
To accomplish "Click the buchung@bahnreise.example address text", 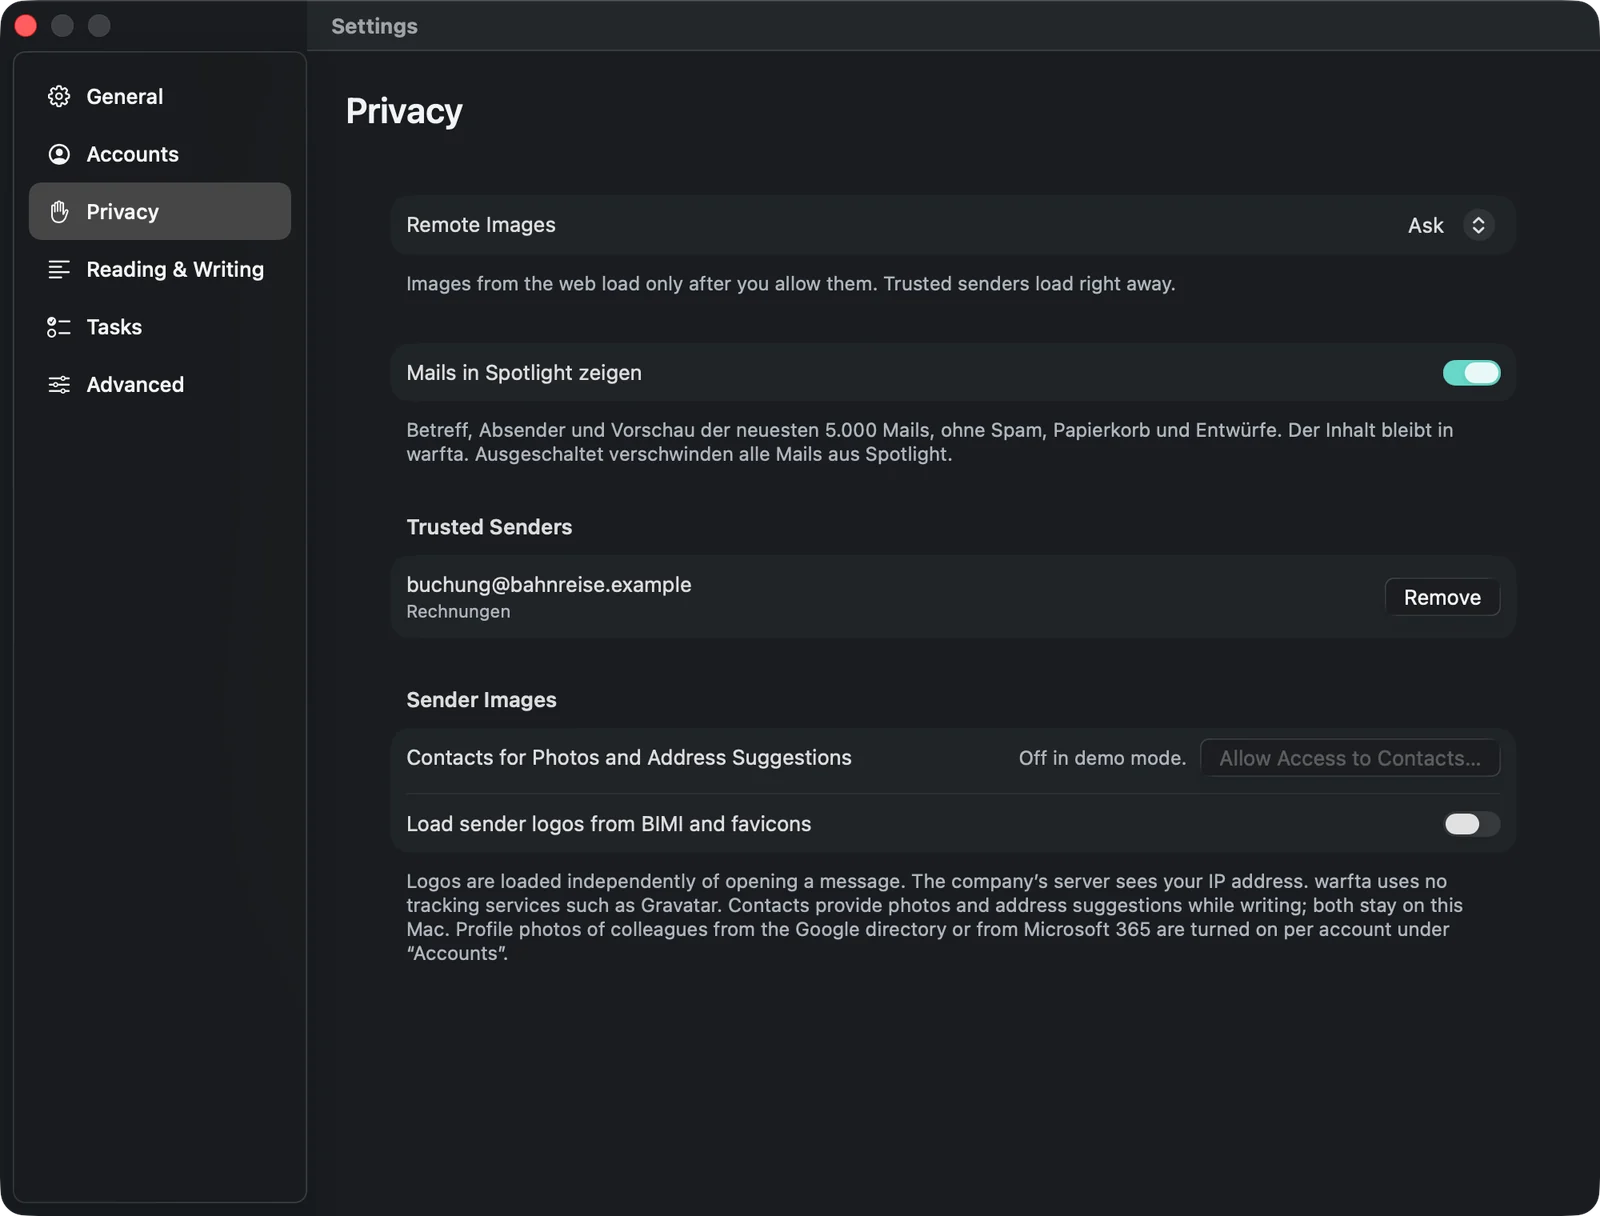I will pyautogui.click(x=549, y=584).
